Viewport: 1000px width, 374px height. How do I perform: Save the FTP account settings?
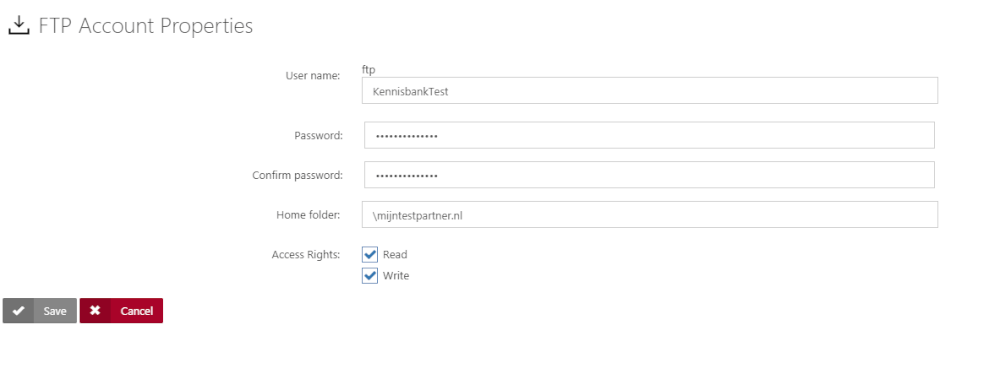click(40, 311)
